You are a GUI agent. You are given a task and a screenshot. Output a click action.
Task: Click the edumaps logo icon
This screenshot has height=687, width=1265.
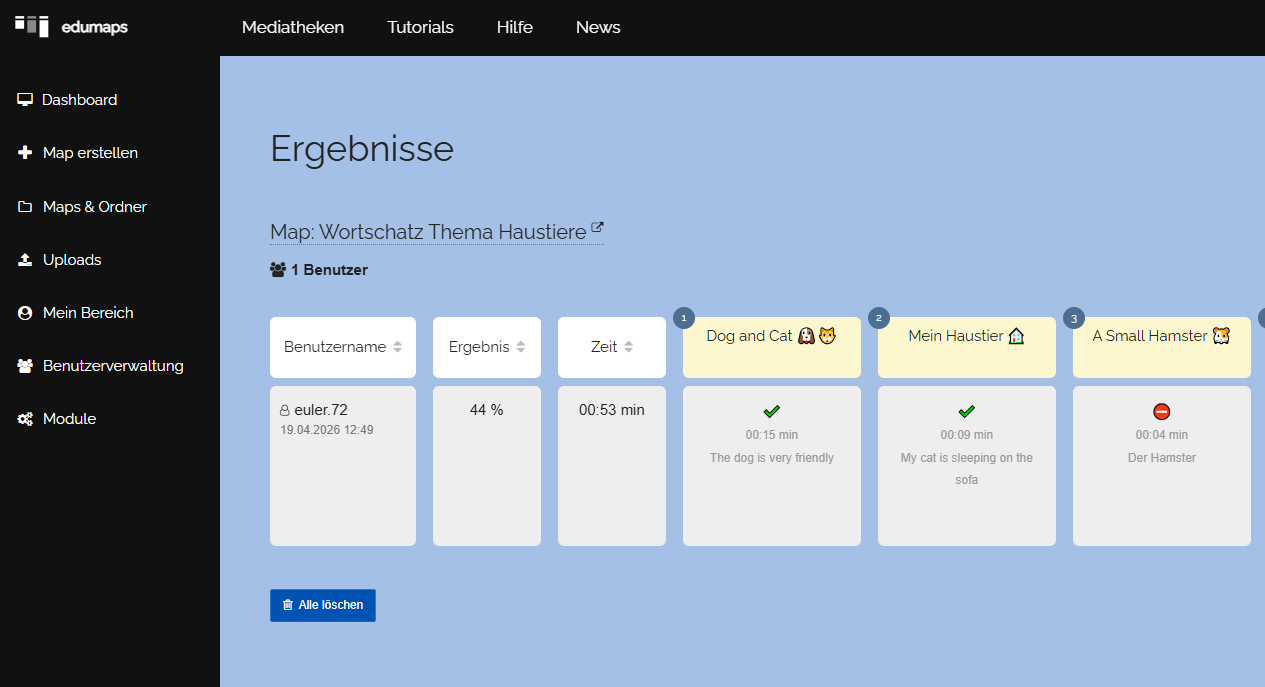click(32, 26)
